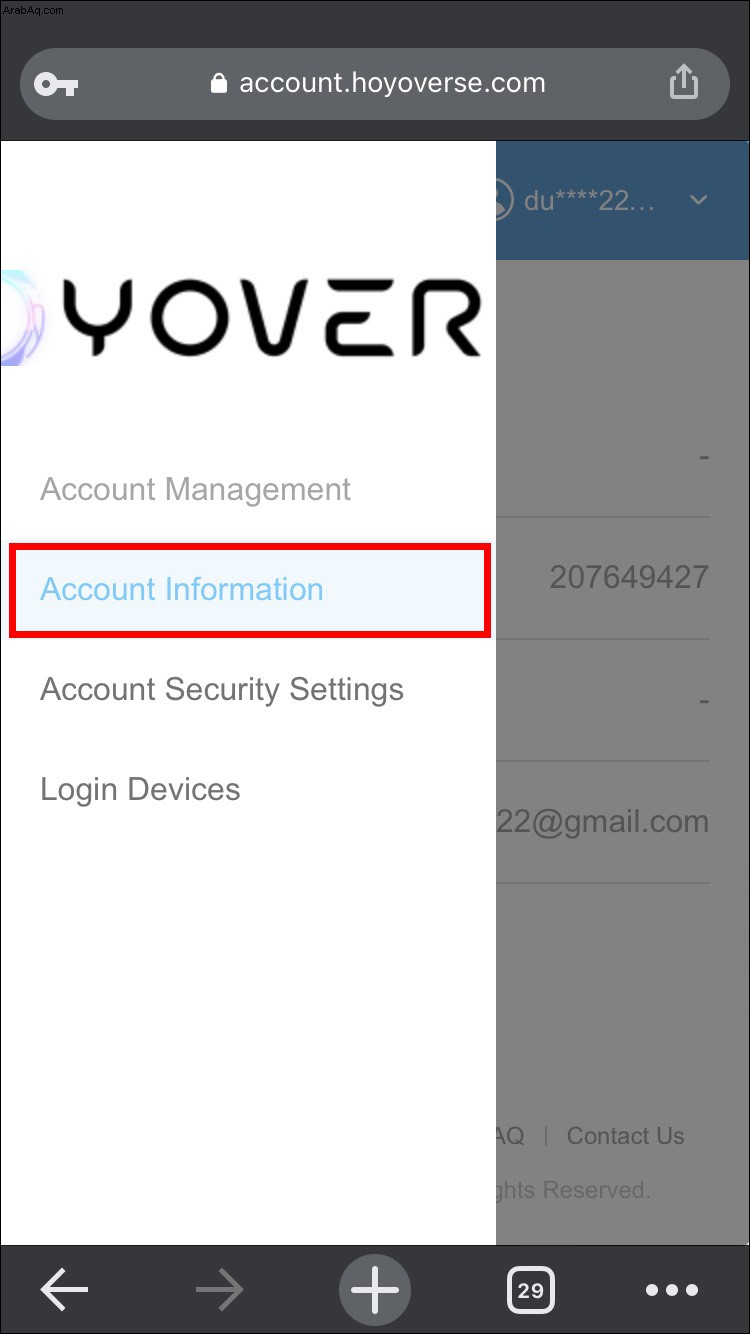Go back with the left arrow

64,1290
